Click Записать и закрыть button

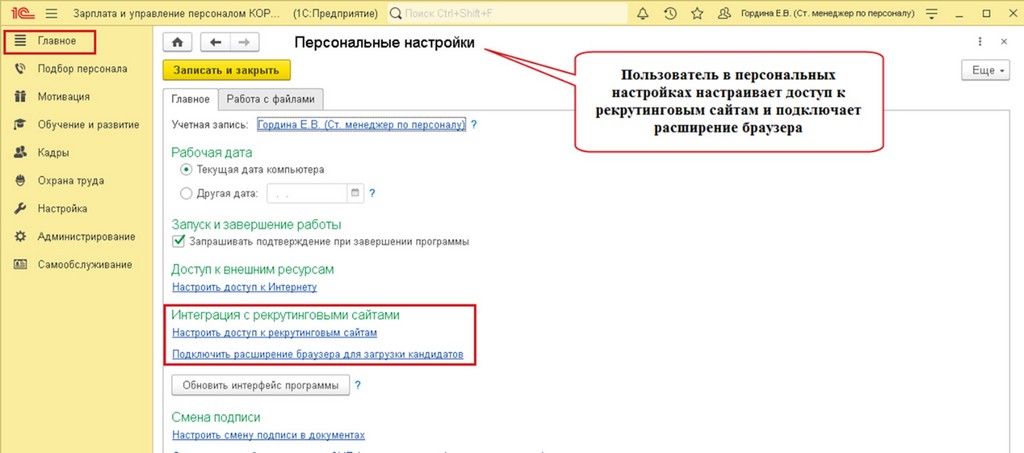point(226,70)
